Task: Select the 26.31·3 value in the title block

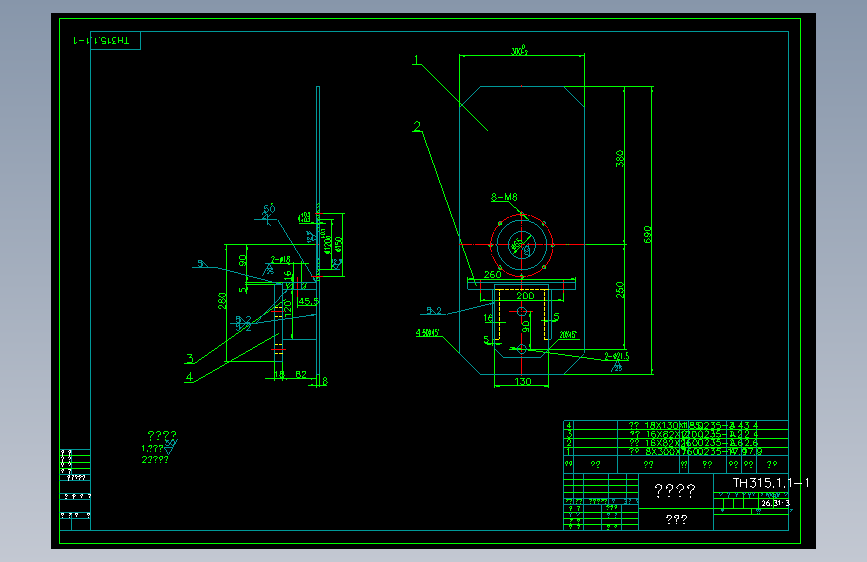Action: [775, 503]
